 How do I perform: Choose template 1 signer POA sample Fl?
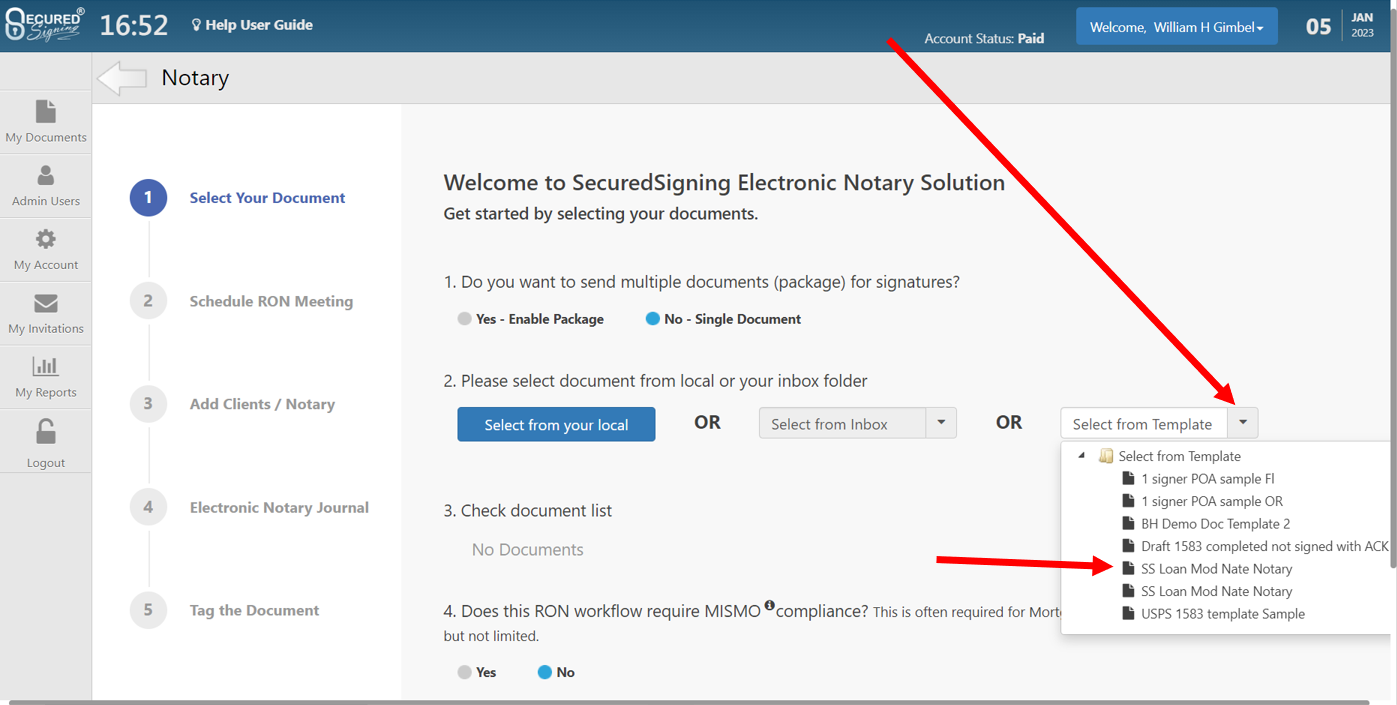[1207, 478]
